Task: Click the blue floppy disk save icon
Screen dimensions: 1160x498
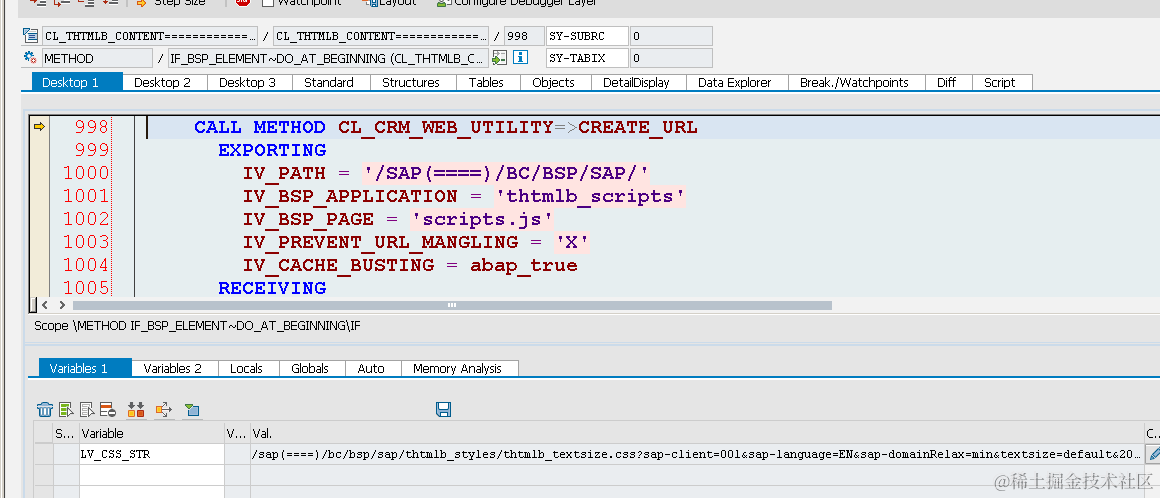Action: pos(444,409)
